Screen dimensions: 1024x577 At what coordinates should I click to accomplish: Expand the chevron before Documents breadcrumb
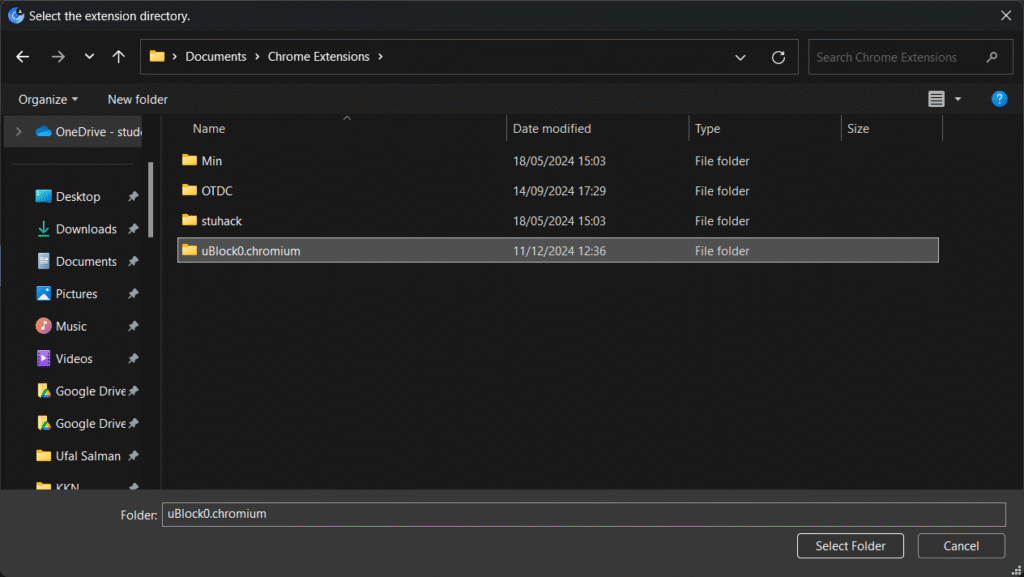click(174, 57)
